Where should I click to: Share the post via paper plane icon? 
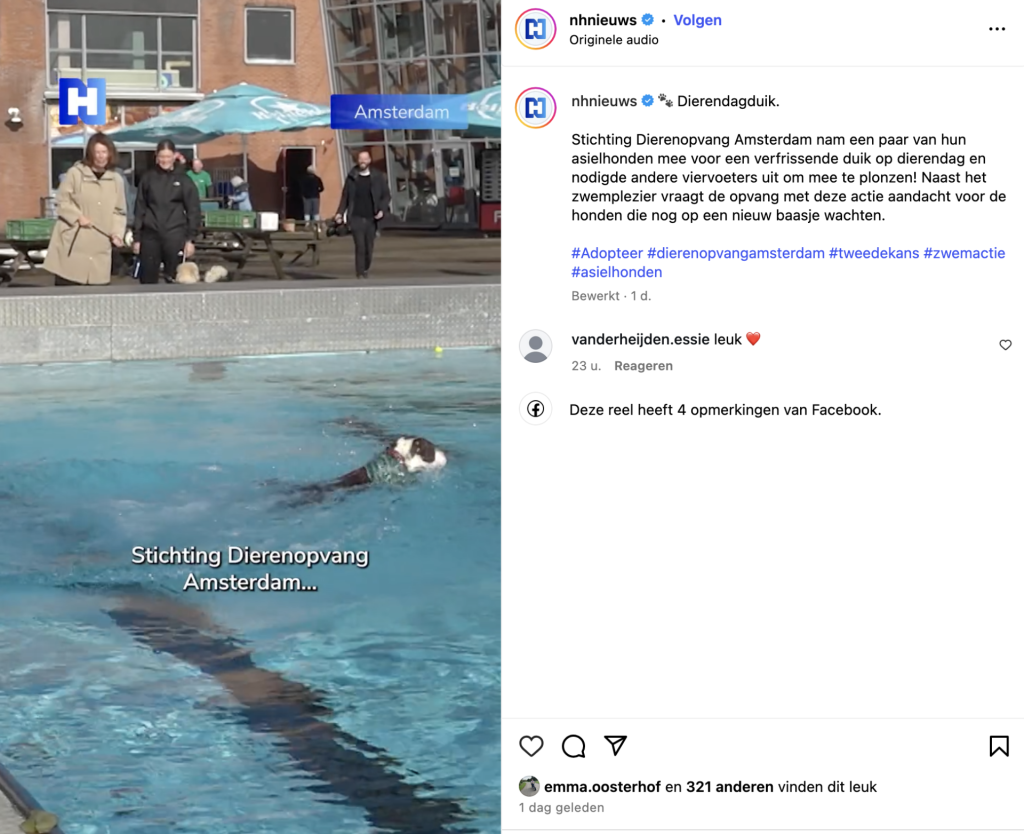point(615,745)
